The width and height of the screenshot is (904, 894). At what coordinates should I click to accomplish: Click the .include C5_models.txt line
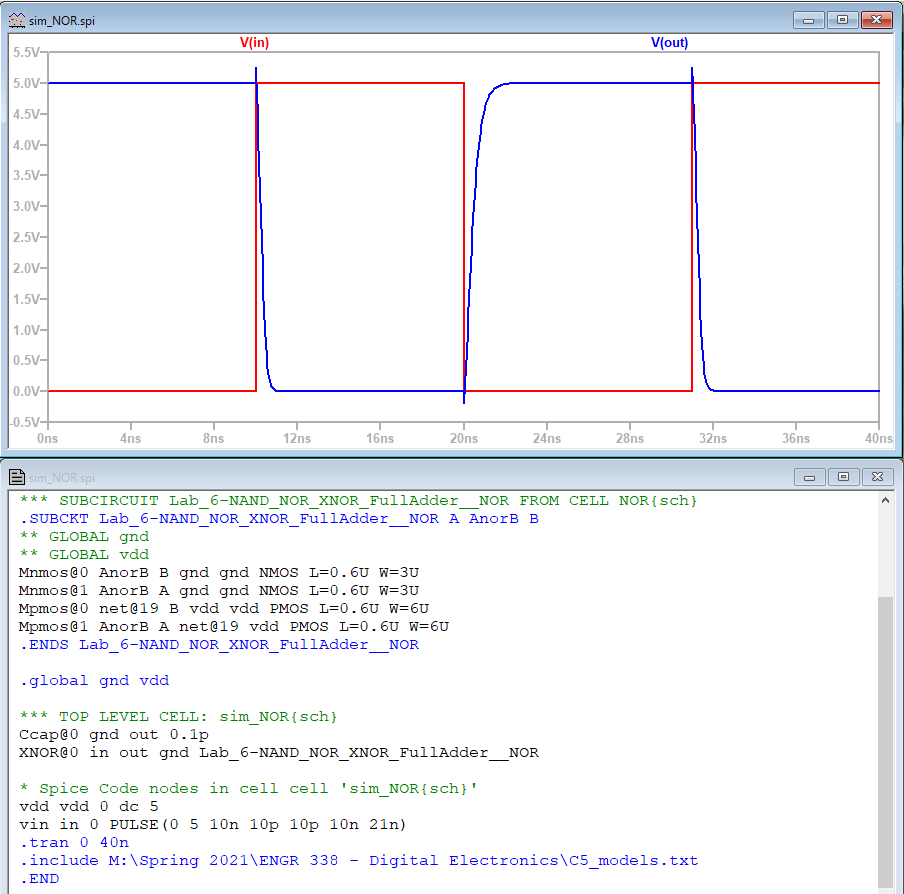coord(358,860)
